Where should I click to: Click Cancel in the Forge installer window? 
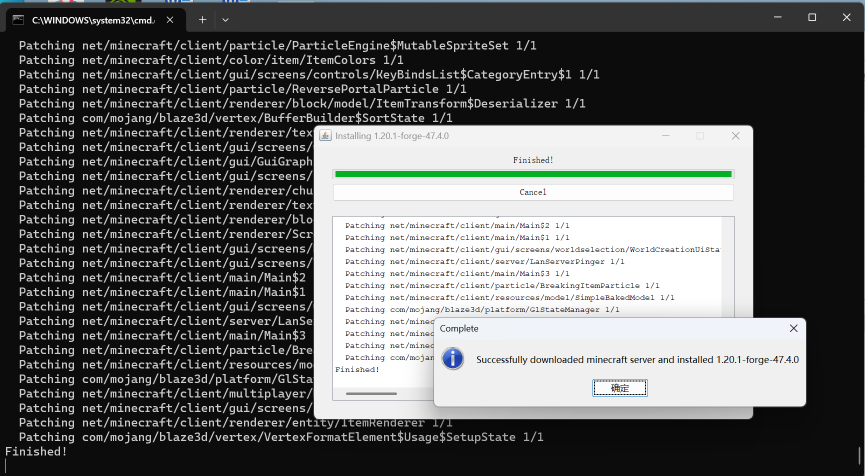(533, 192)
